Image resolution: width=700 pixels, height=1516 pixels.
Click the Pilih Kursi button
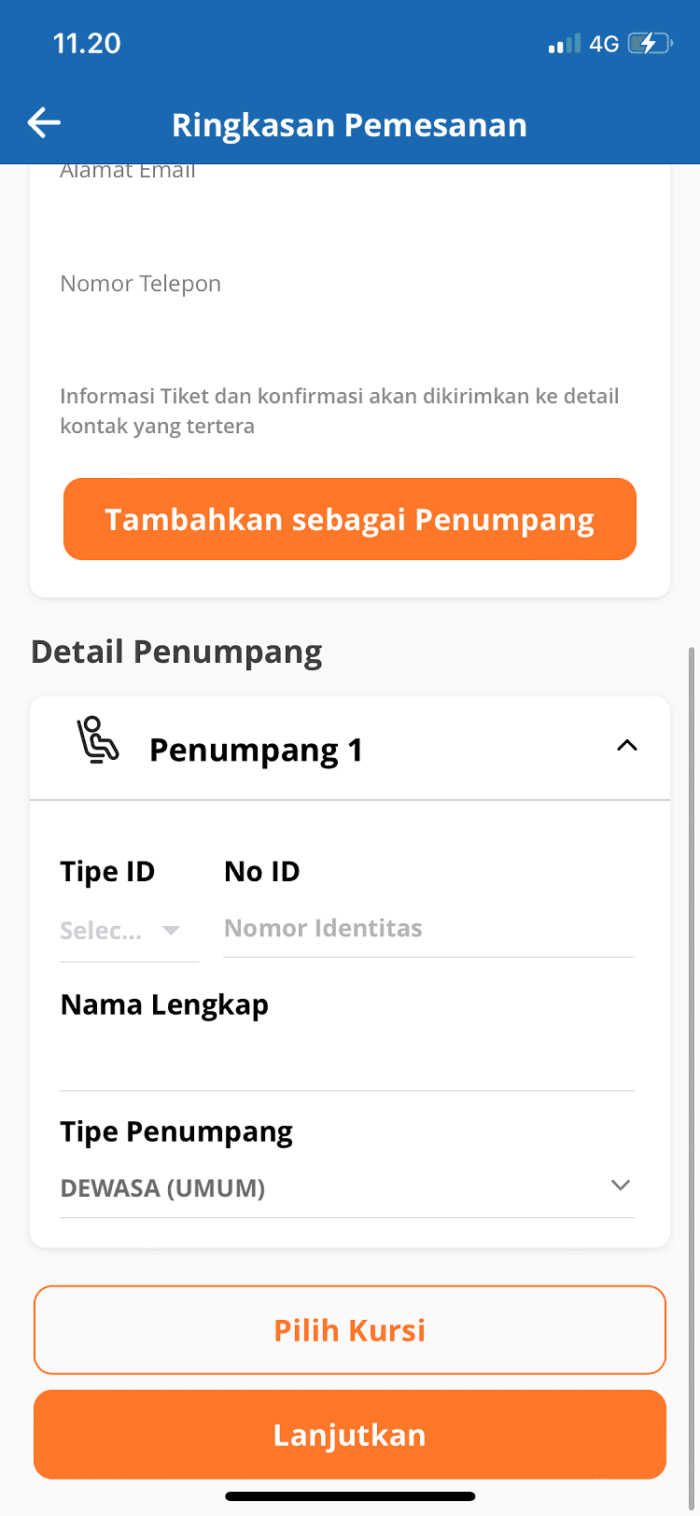click(x=350, y=1330)
